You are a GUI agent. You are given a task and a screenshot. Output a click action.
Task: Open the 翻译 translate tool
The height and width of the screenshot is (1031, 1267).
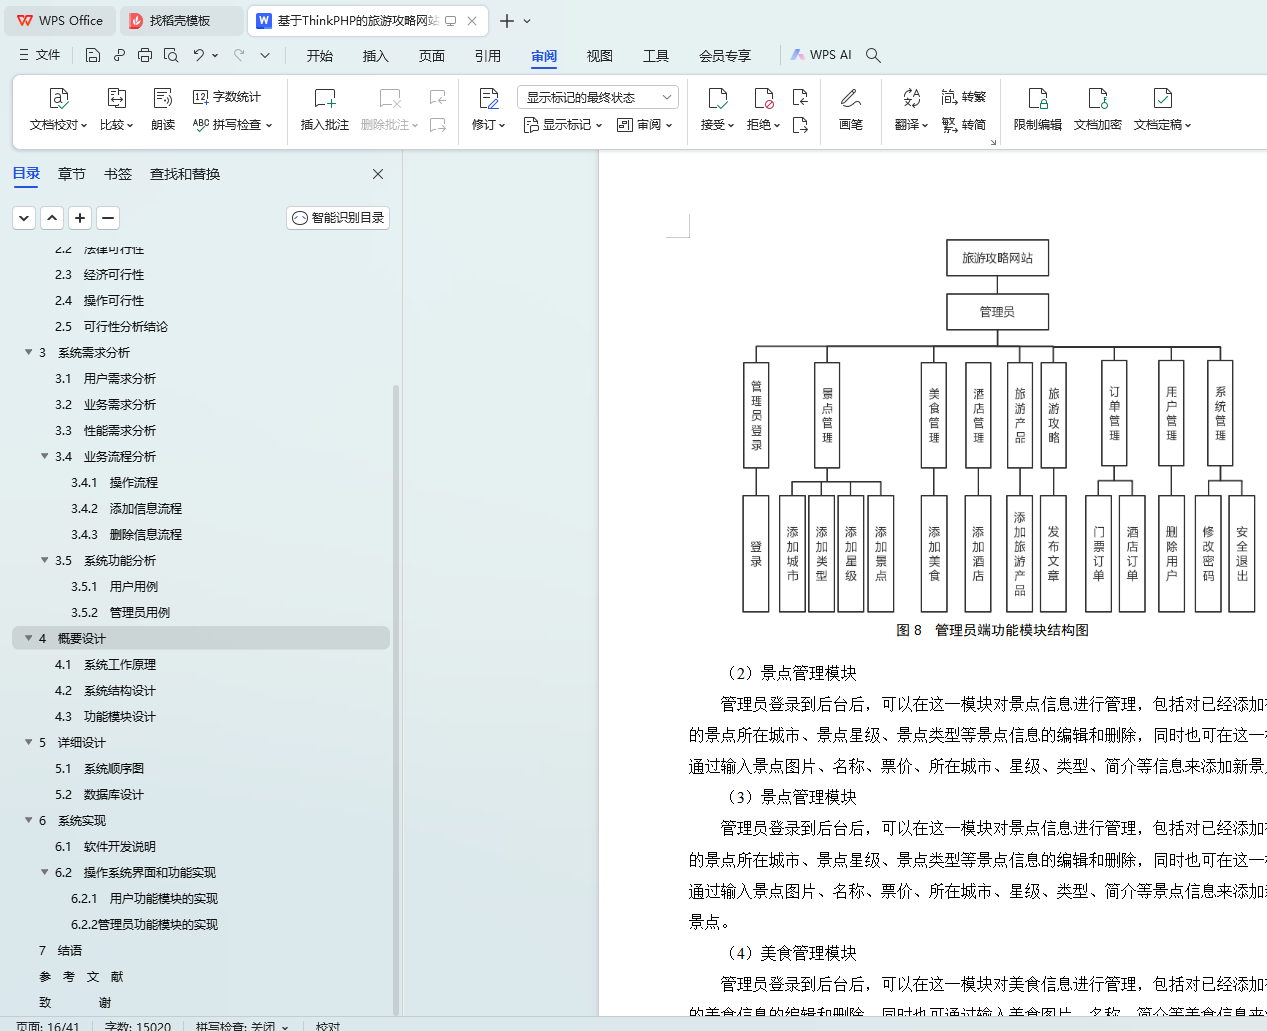pos(911,110)
